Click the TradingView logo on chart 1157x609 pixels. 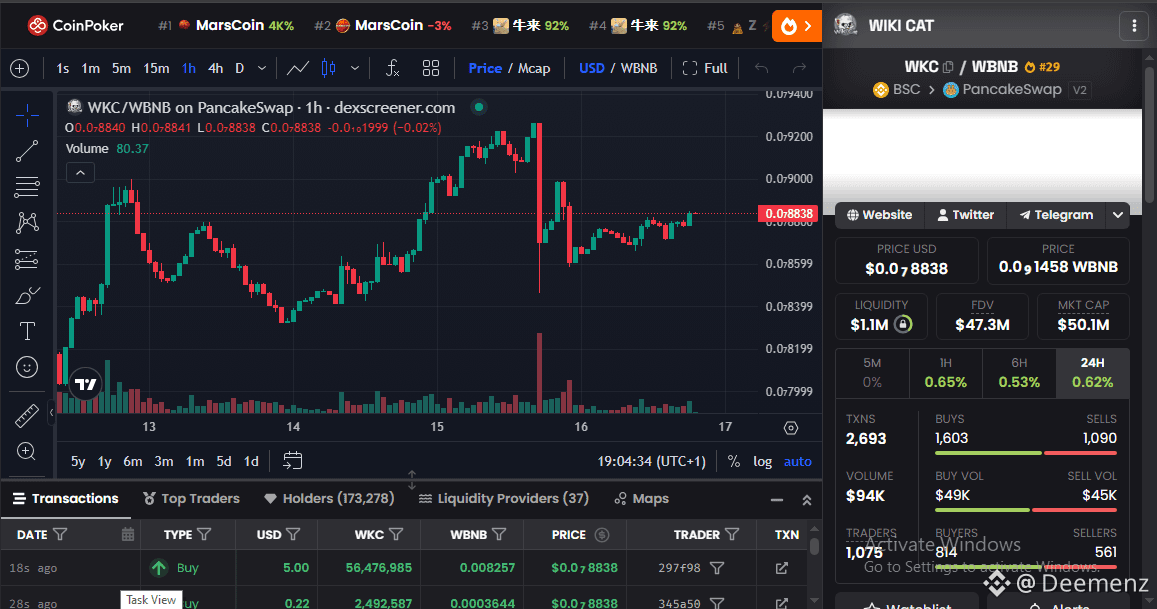(x=86, y=384)
